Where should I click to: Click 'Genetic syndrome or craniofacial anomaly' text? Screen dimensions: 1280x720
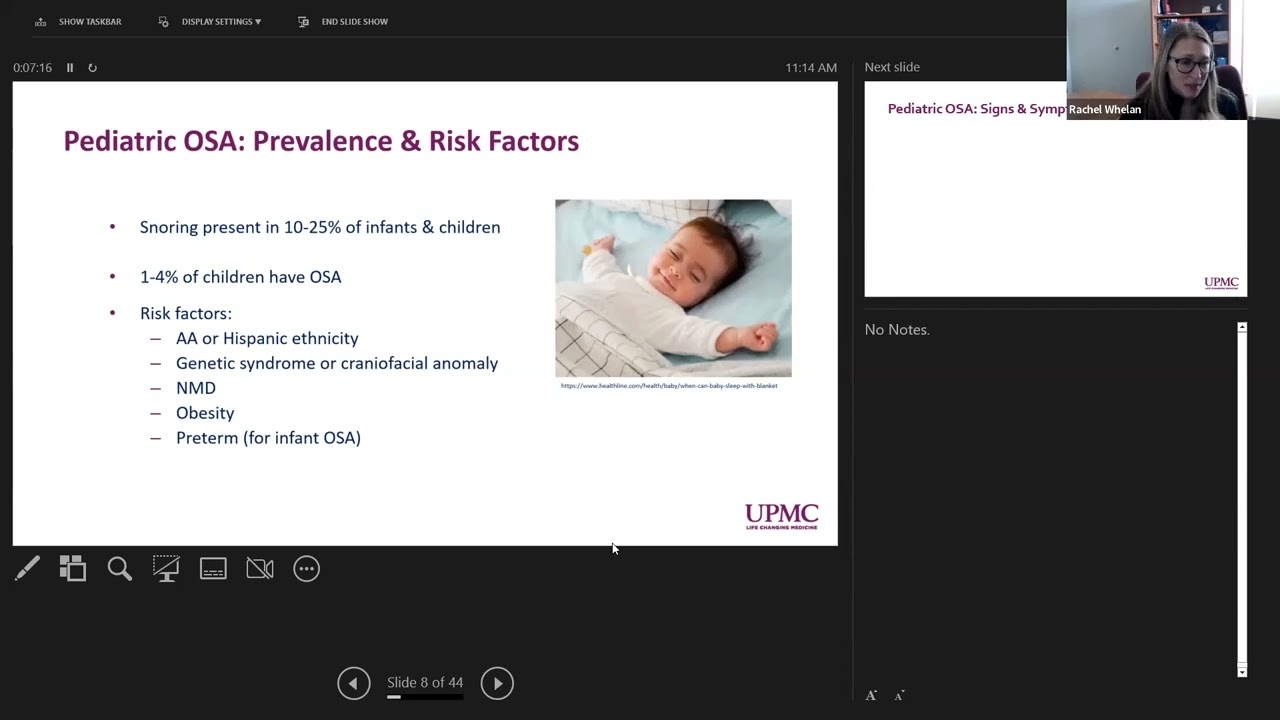tap(337, 363)
